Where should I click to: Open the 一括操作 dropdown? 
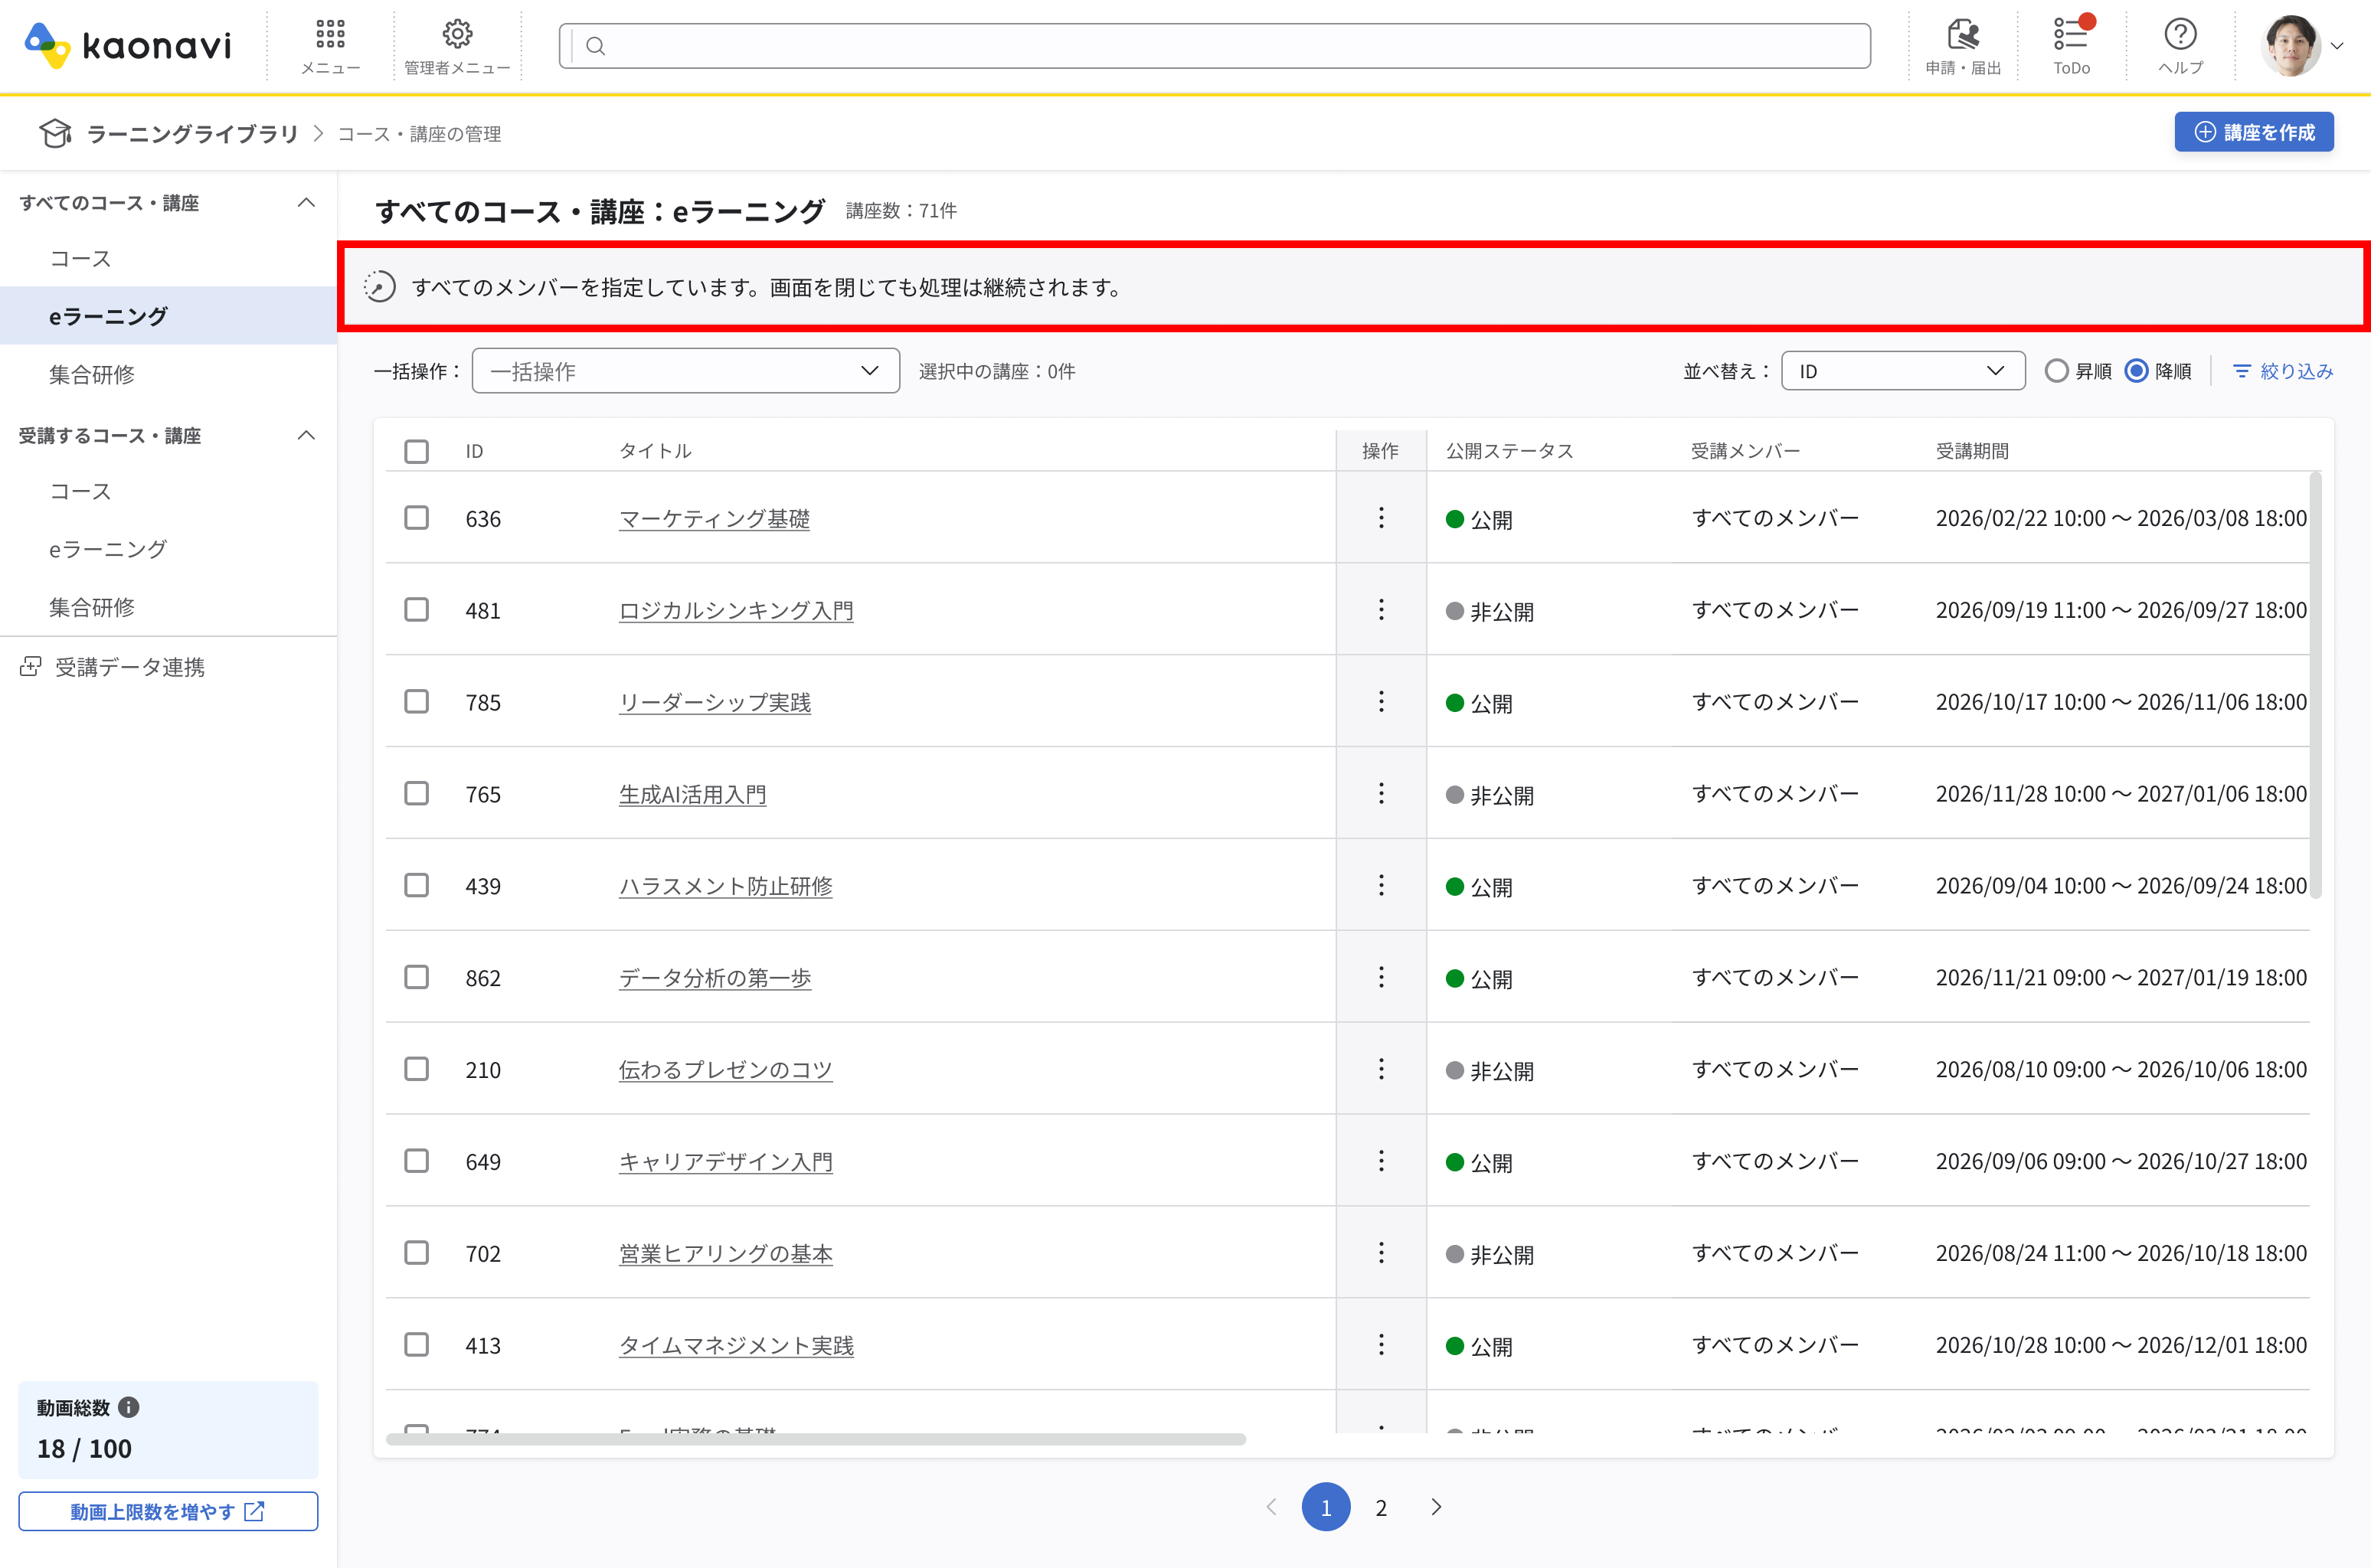coord(685,371)
